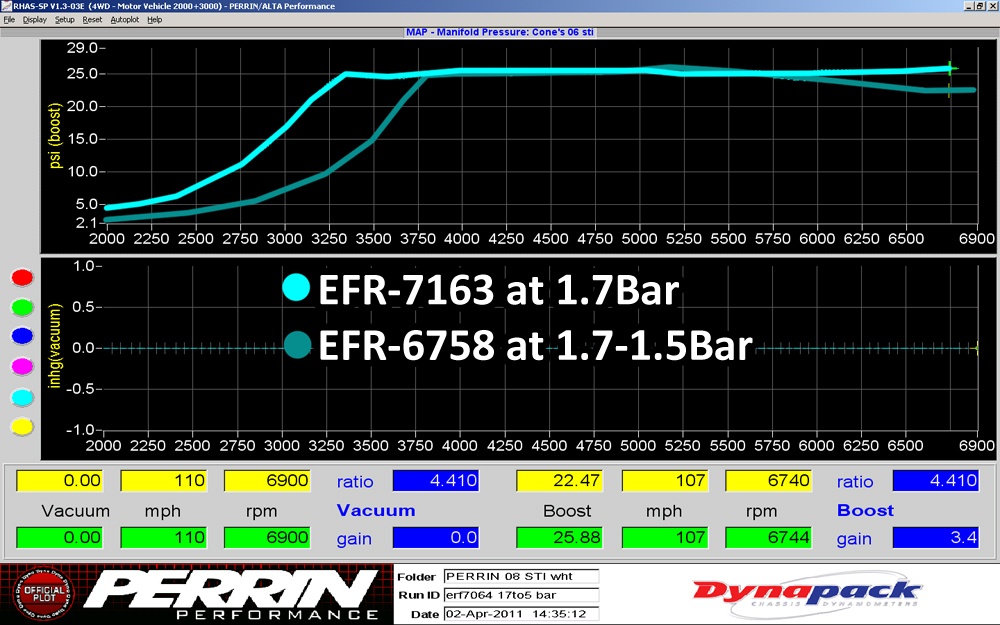
Task: Click the yellow Vacuum mph field 110
Action: tap(163, 481)
